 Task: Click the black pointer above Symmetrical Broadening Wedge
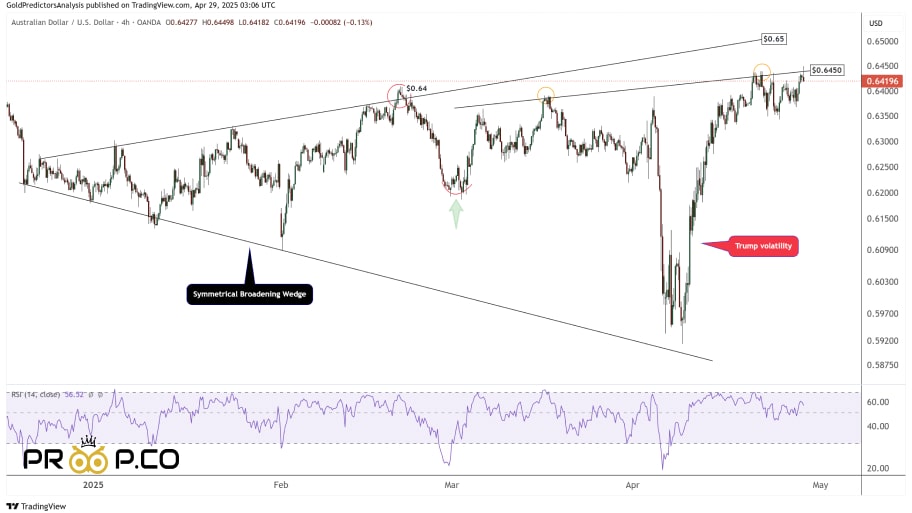[x=249, y=267]
